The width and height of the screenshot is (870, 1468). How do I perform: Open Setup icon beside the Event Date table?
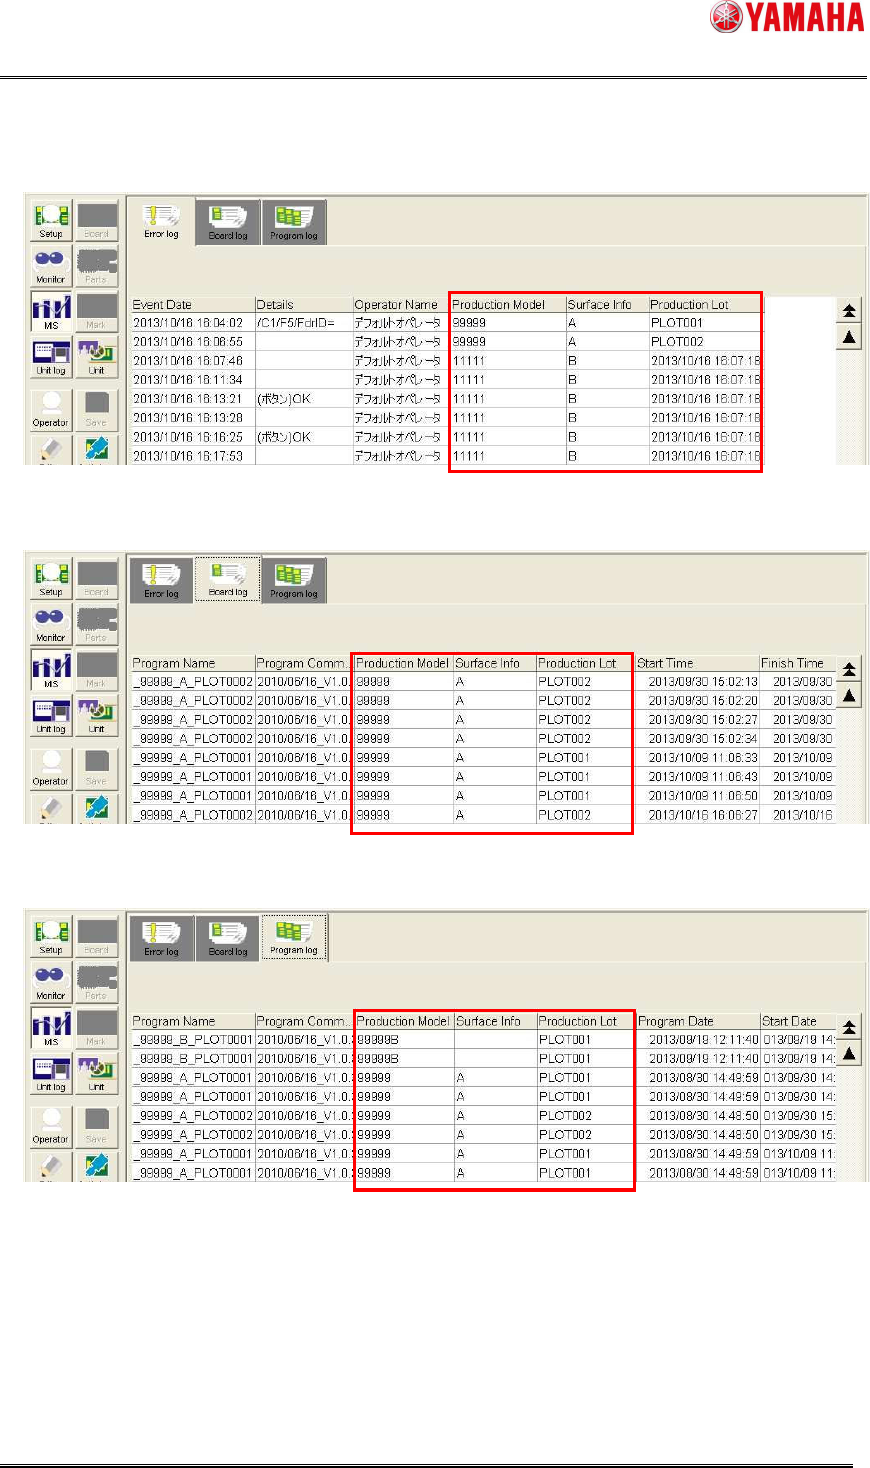point(51,220)
